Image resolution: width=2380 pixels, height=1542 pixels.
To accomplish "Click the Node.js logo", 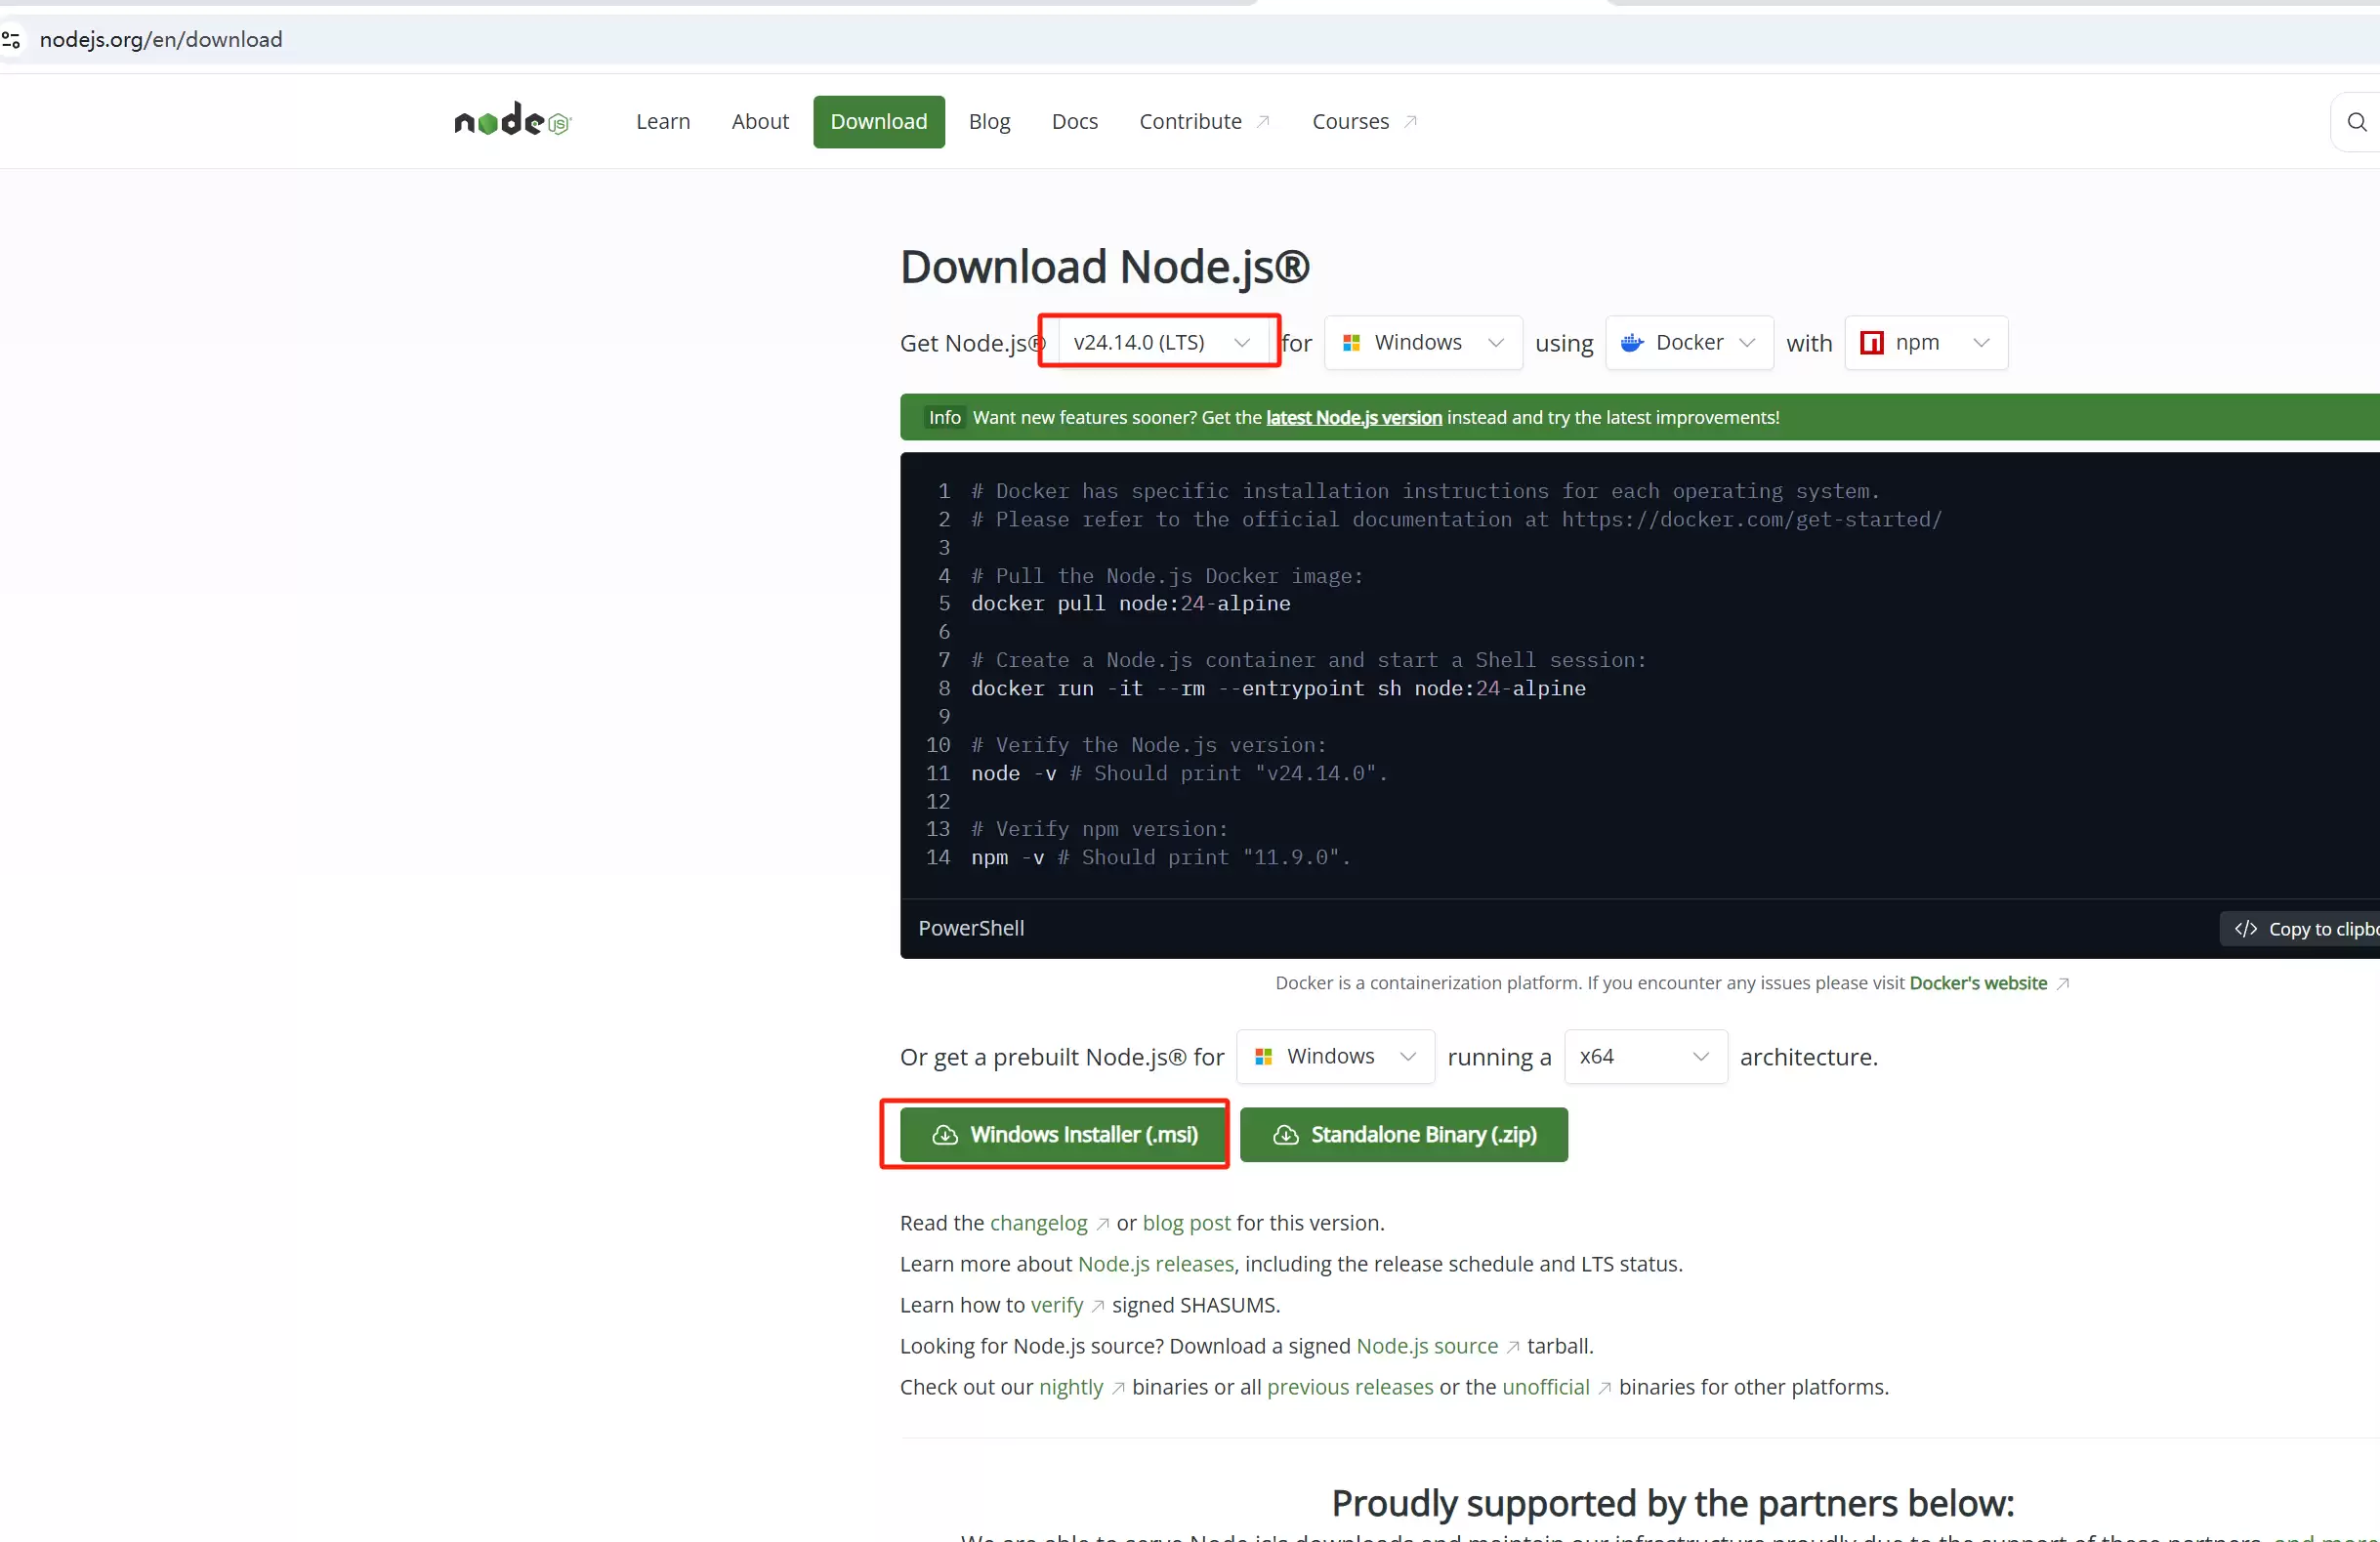I will click(x=512, y=121).
